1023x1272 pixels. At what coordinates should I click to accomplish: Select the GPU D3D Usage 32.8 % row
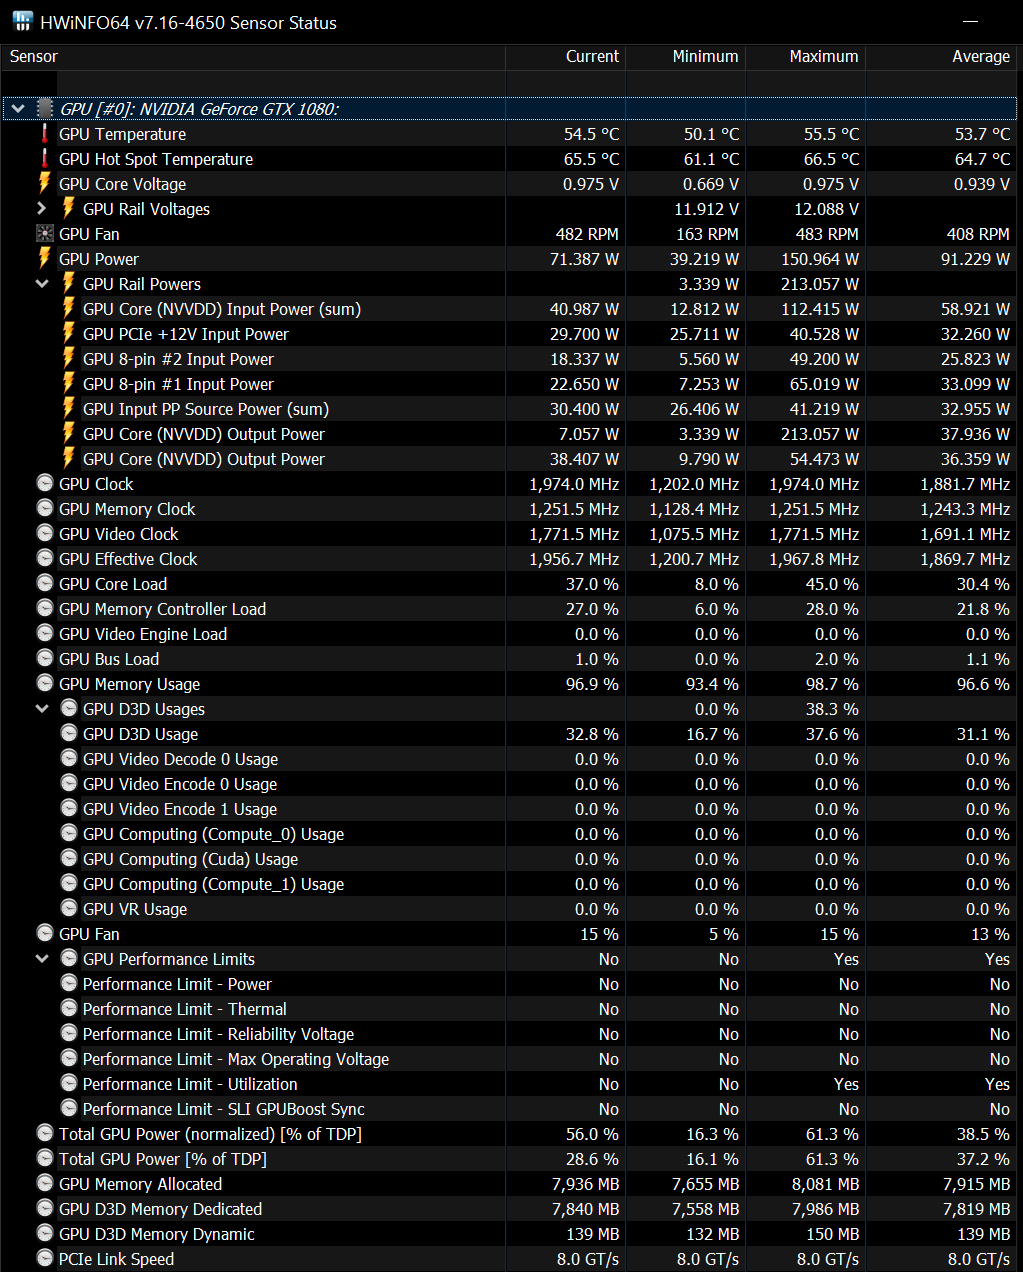[x=510, y=734]
